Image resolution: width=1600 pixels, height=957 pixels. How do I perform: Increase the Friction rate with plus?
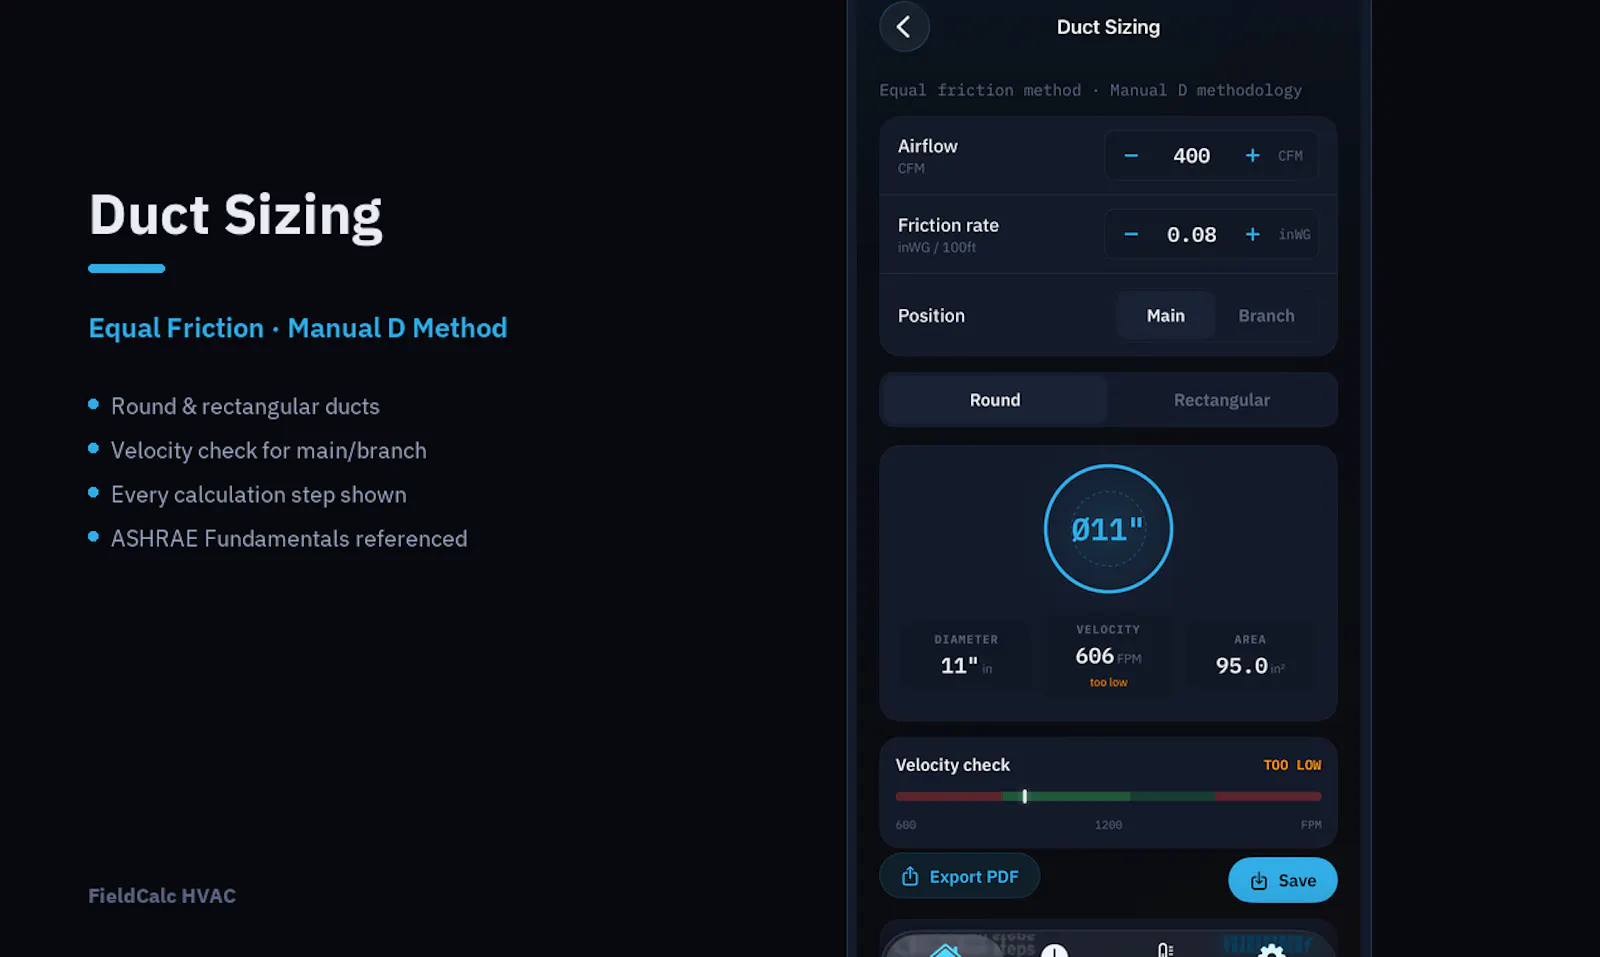(1252, 235)
